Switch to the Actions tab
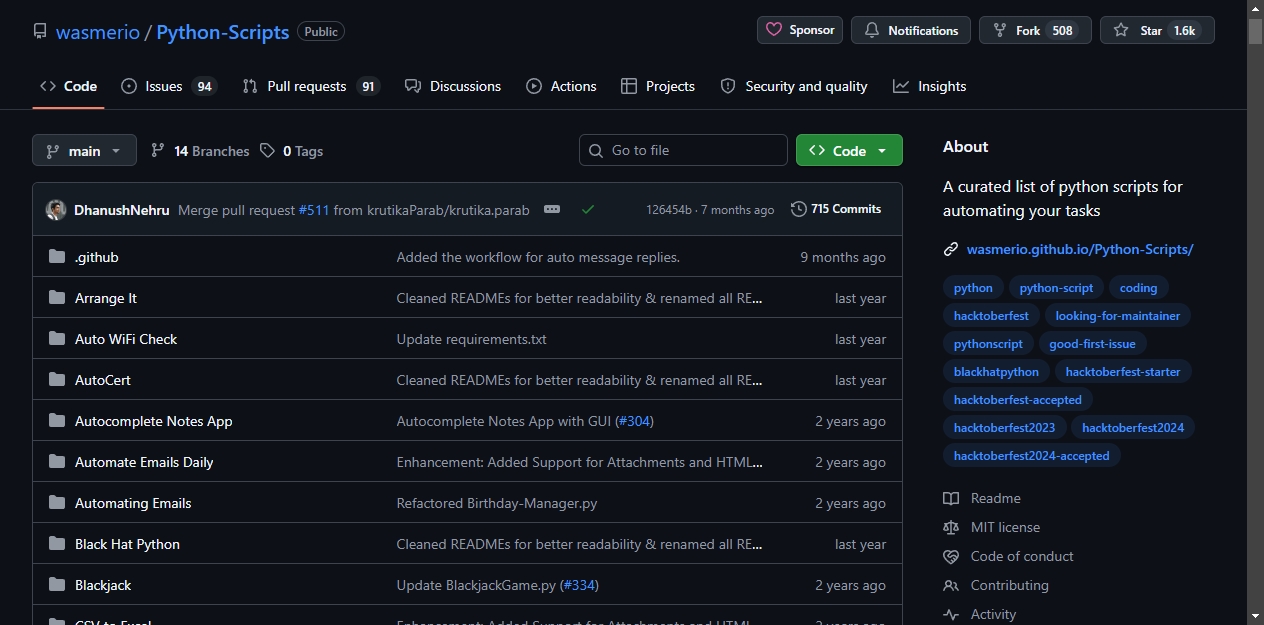 pyautogui.click(x=561, y=86)
